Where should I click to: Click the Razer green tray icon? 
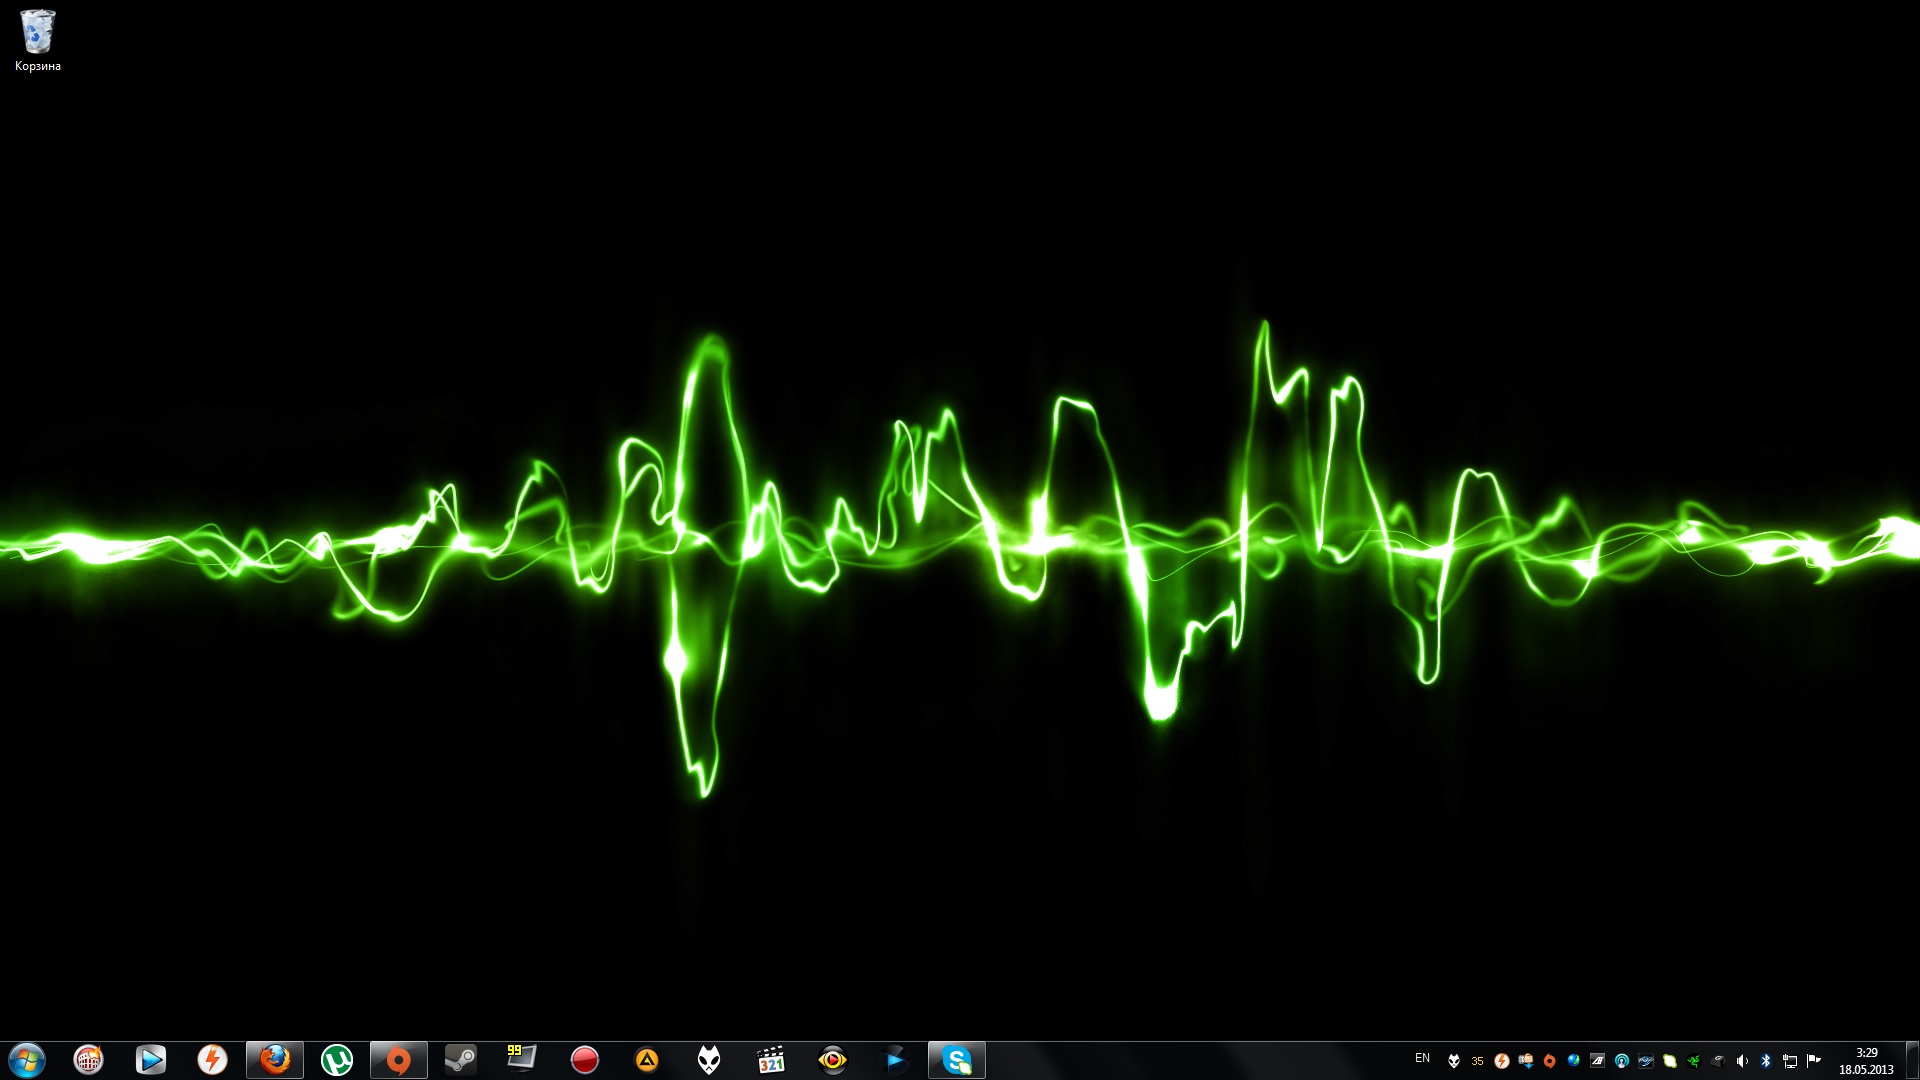1694,1061
